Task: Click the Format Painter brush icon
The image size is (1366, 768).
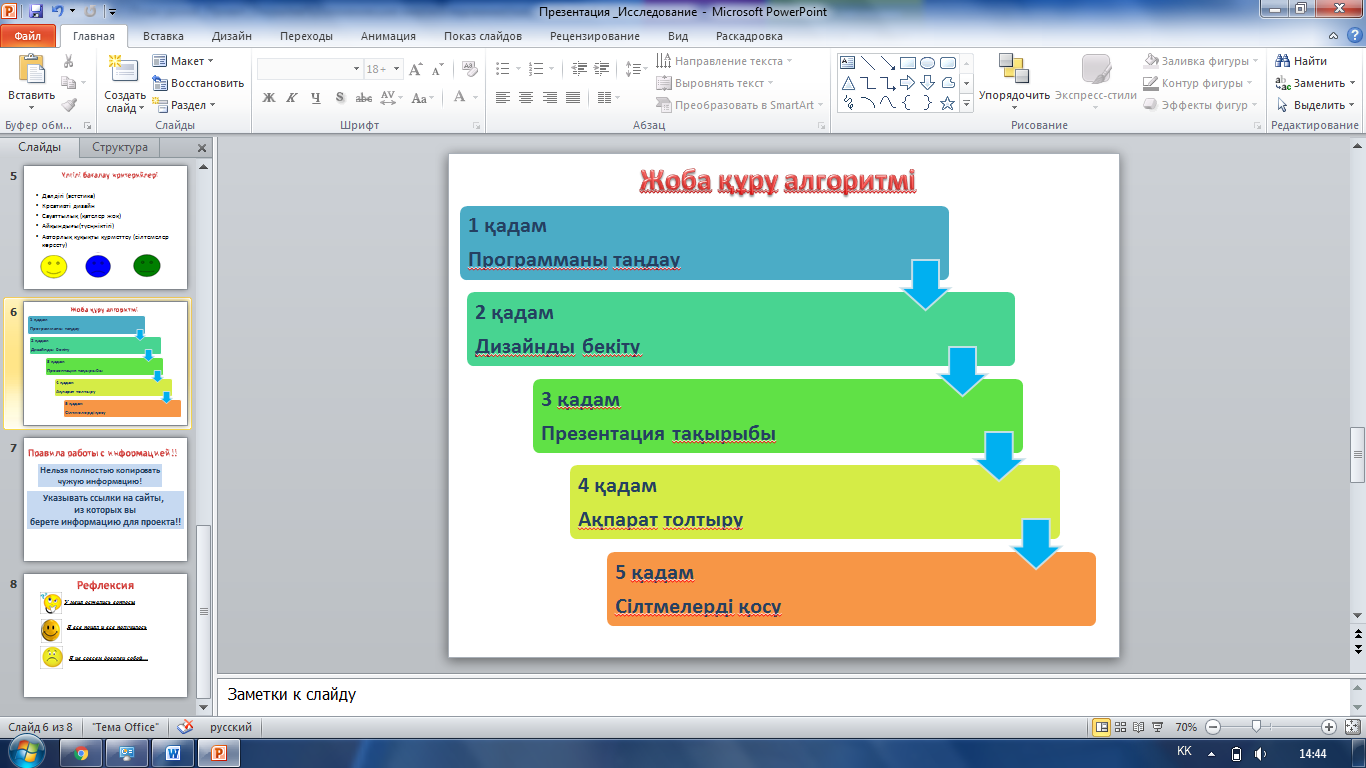Action: [x=69, y=104]
